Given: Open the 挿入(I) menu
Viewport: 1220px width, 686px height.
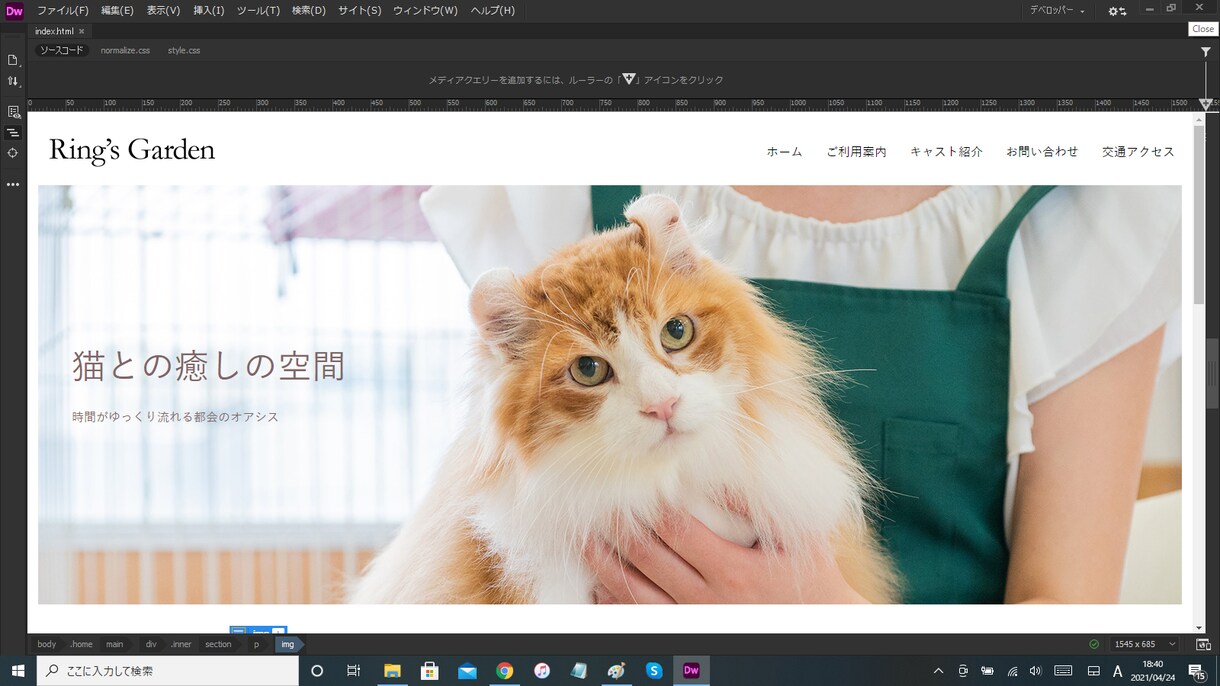Looking at the screenshot, I should (209, 10).
